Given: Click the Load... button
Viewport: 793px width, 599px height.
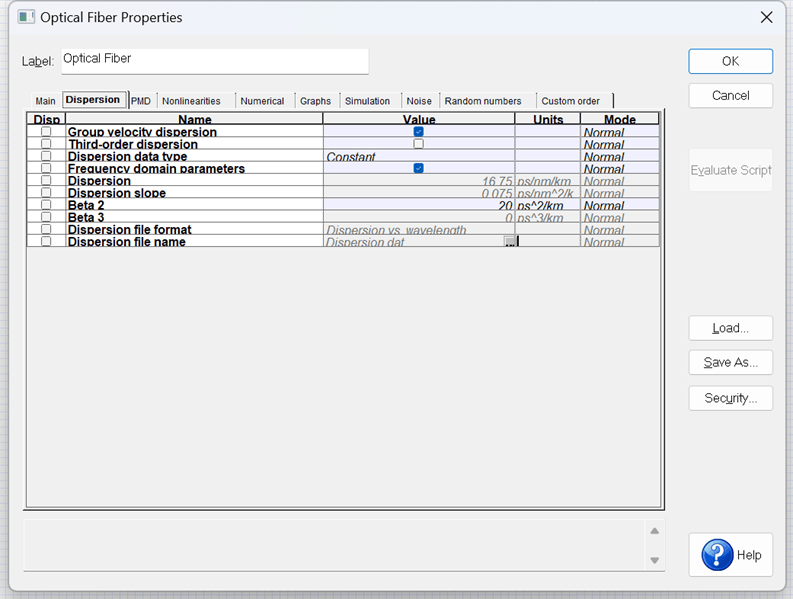Looking at the screenshot, I should [x=730, y=328].
